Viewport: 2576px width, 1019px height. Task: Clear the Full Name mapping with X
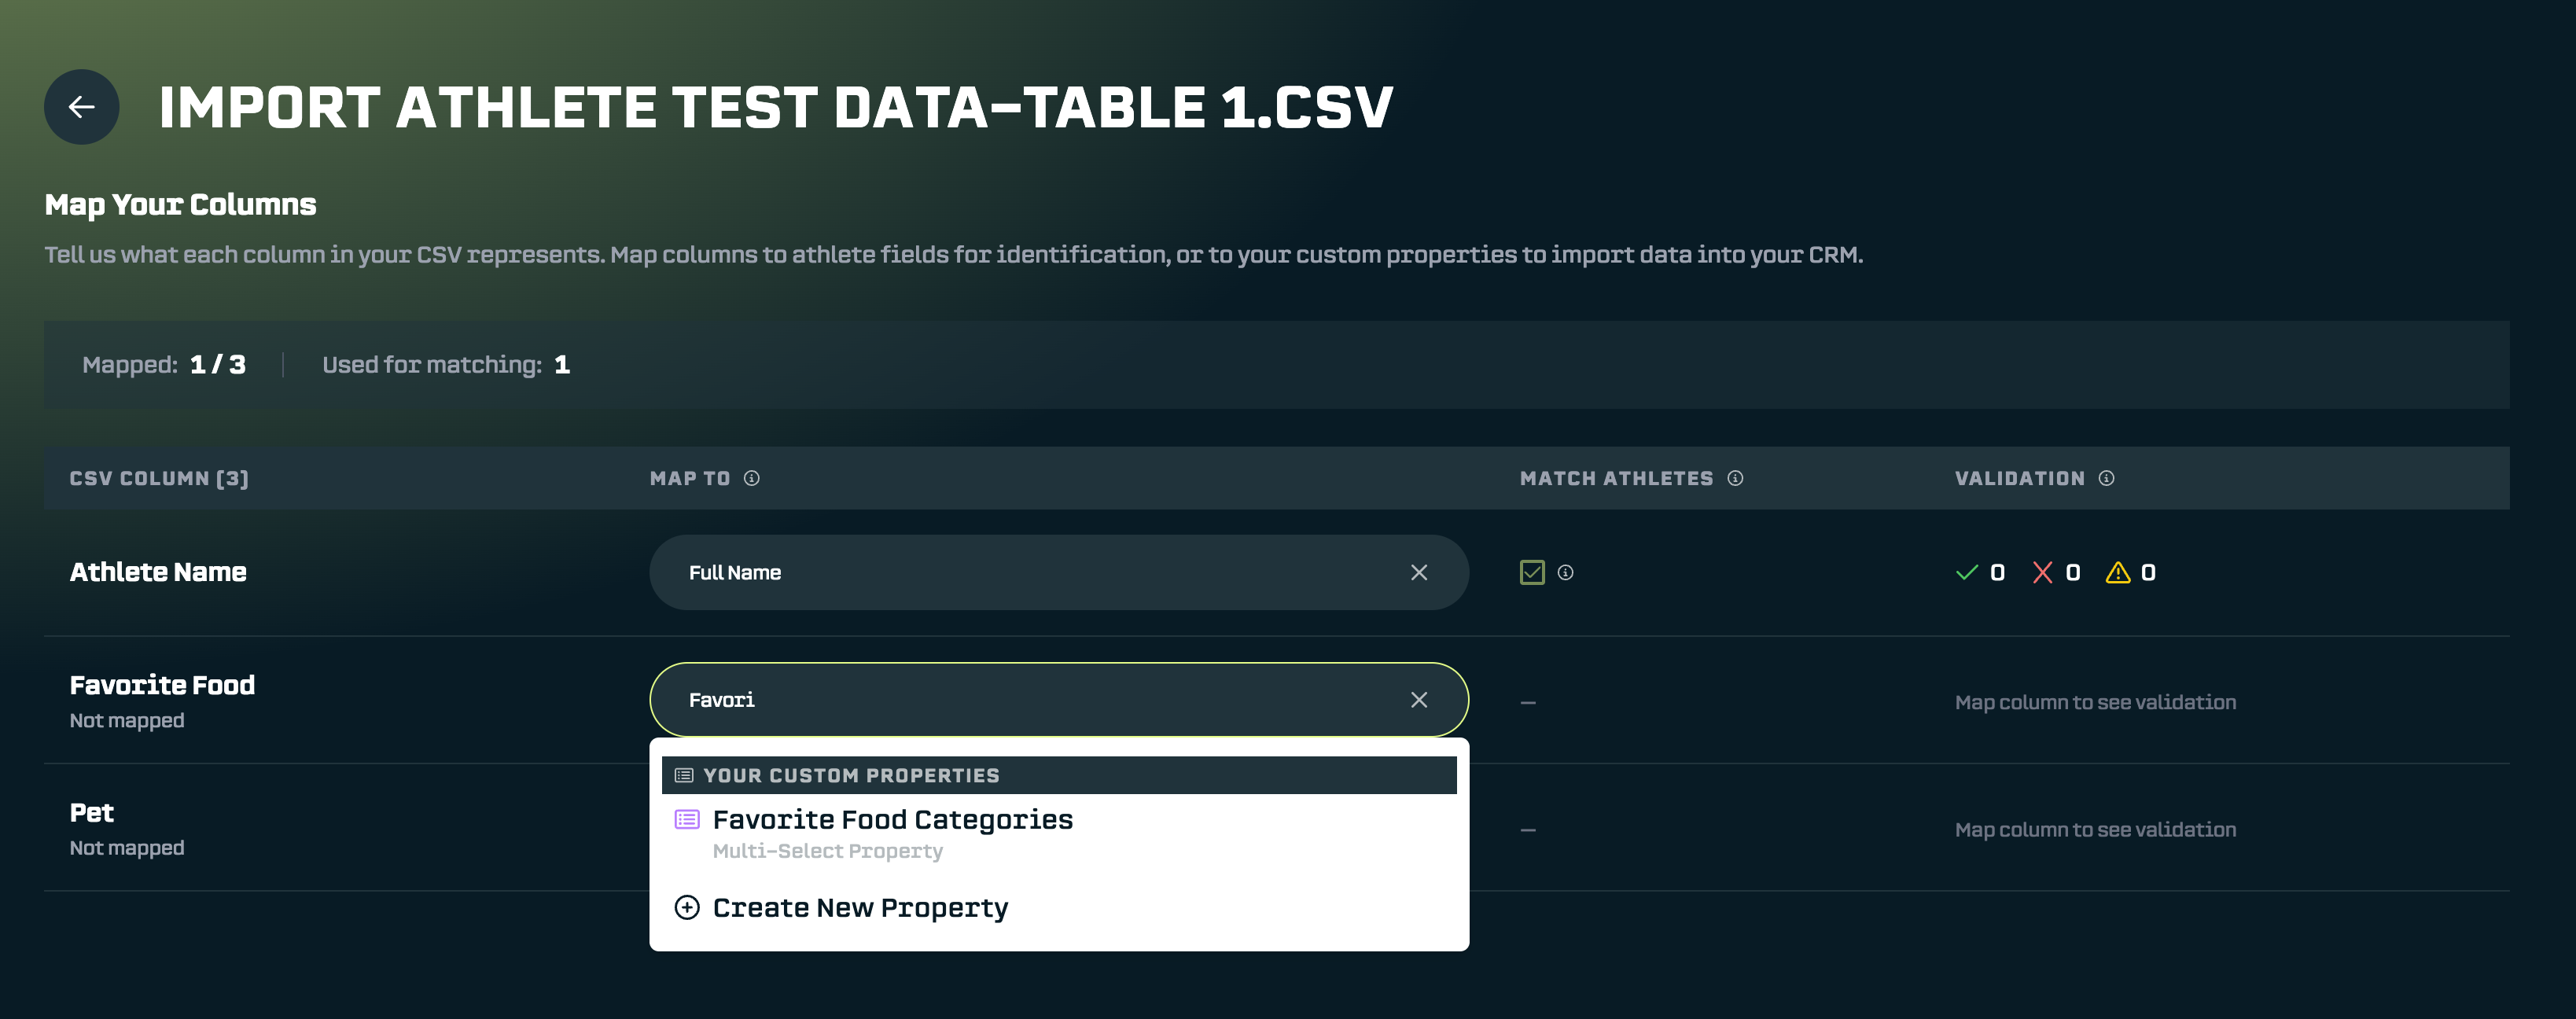coord(1418,572)
